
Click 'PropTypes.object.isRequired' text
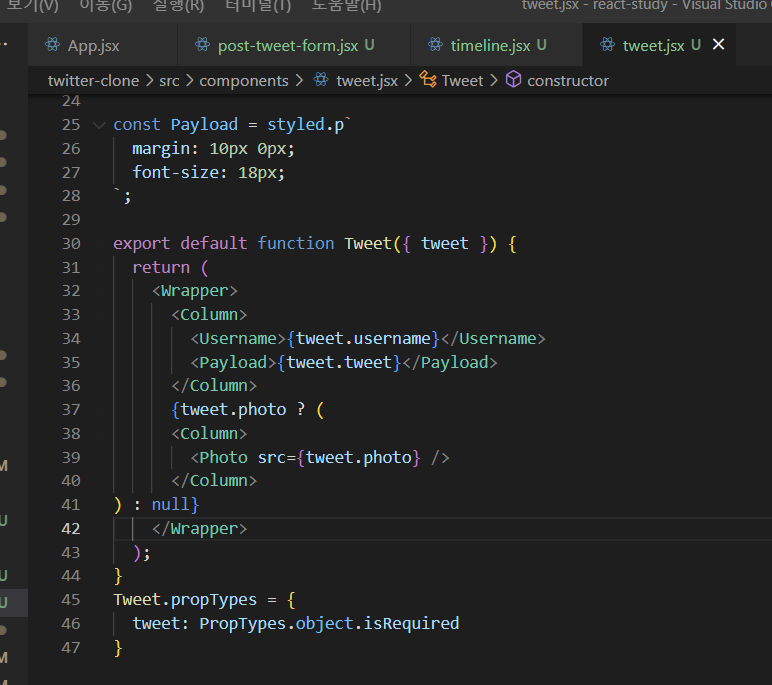coord(329,624)
